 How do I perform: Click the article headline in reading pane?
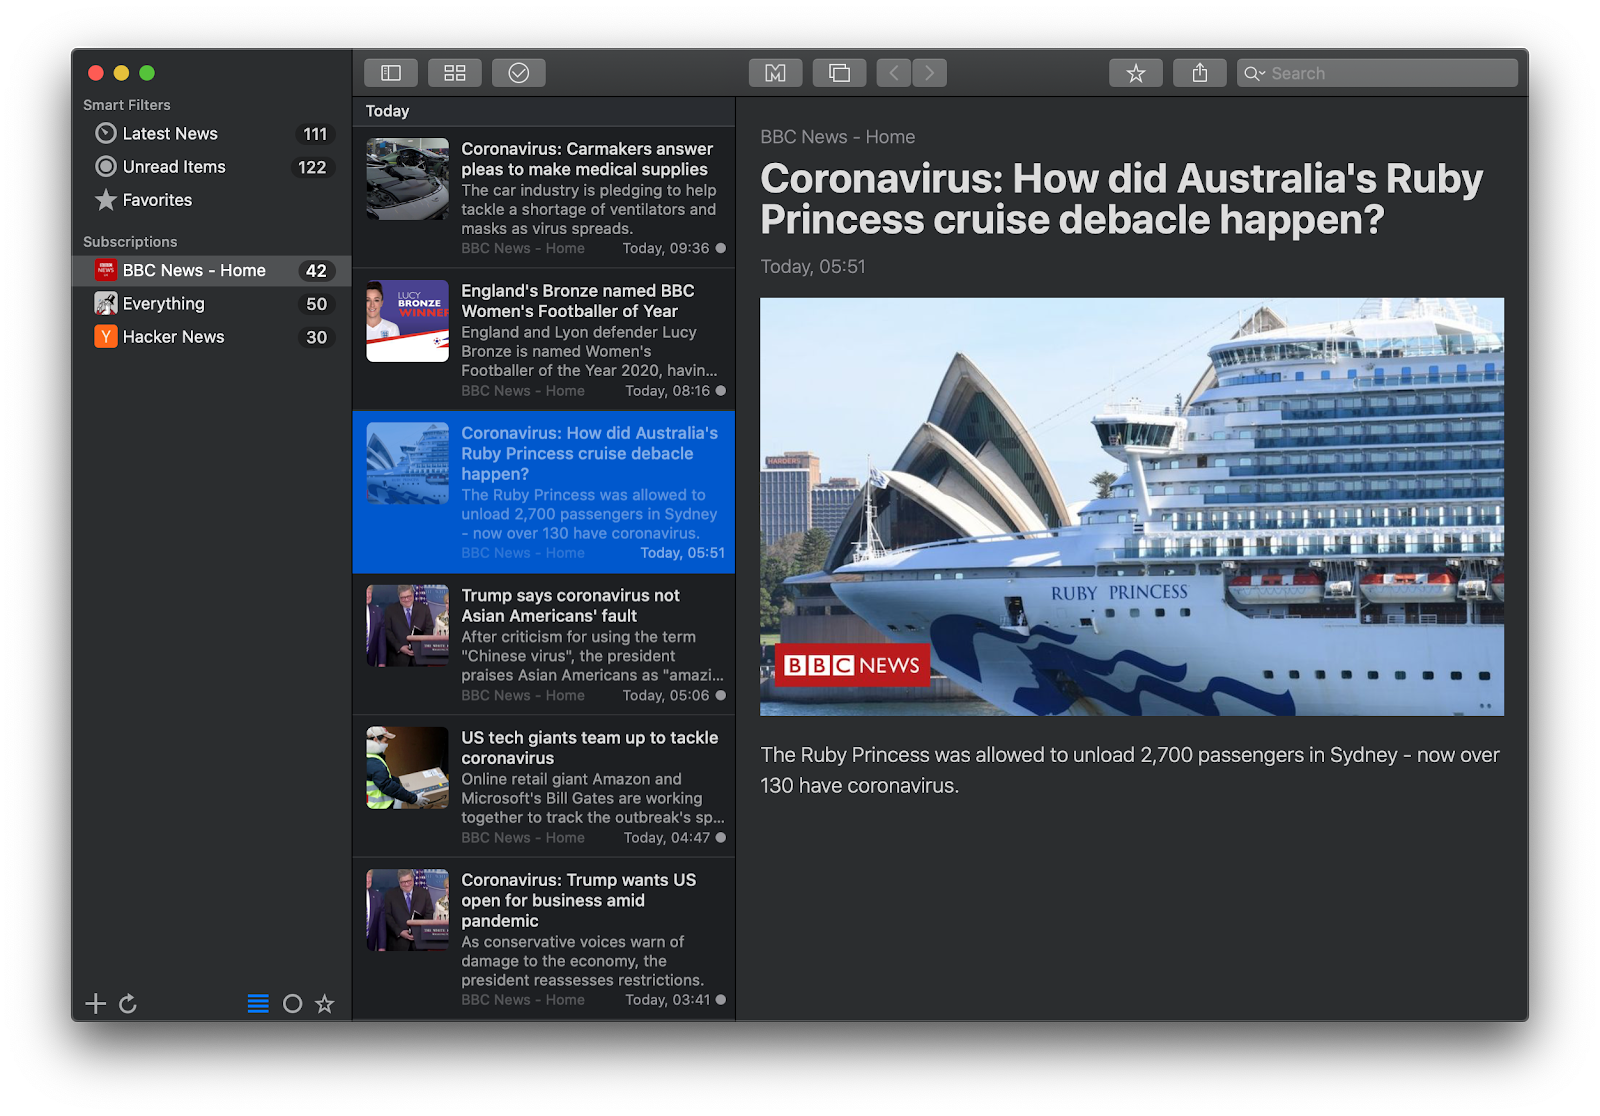pos(1121,199)
